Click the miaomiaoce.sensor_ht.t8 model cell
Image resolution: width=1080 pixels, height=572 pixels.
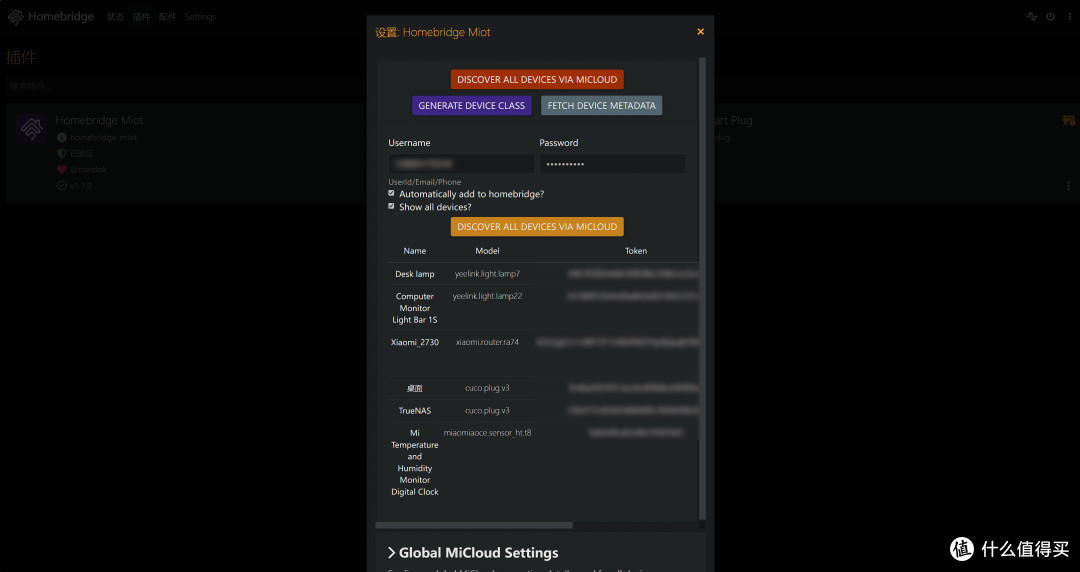487,433
